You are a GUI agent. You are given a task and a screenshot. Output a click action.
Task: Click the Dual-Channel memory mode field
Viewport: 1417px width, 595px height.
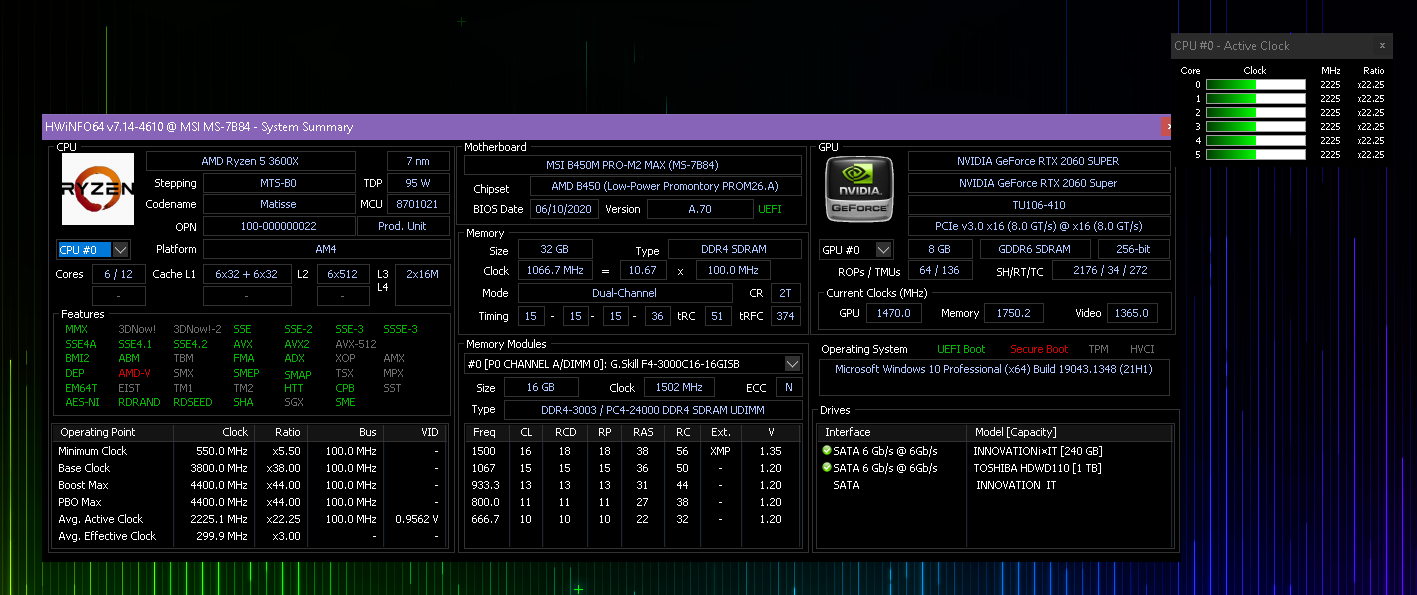tap(625, 293)
